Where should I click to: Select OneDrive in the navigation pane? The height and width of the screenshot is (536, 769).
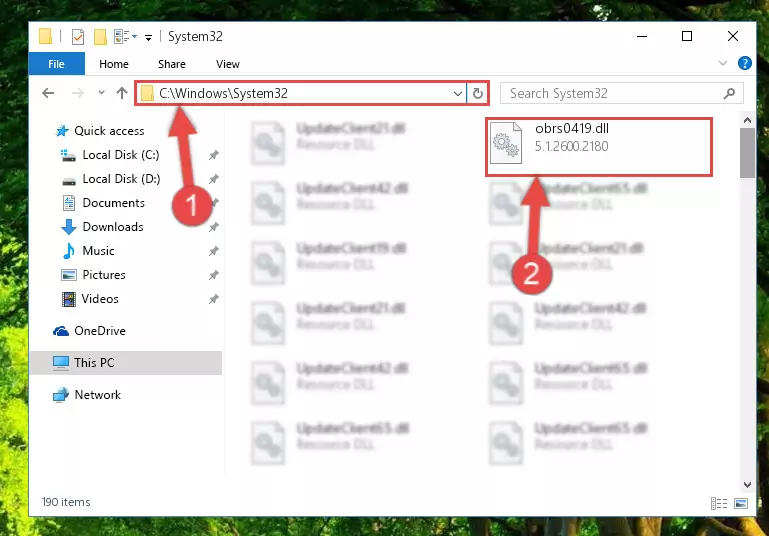pos(89,331)
